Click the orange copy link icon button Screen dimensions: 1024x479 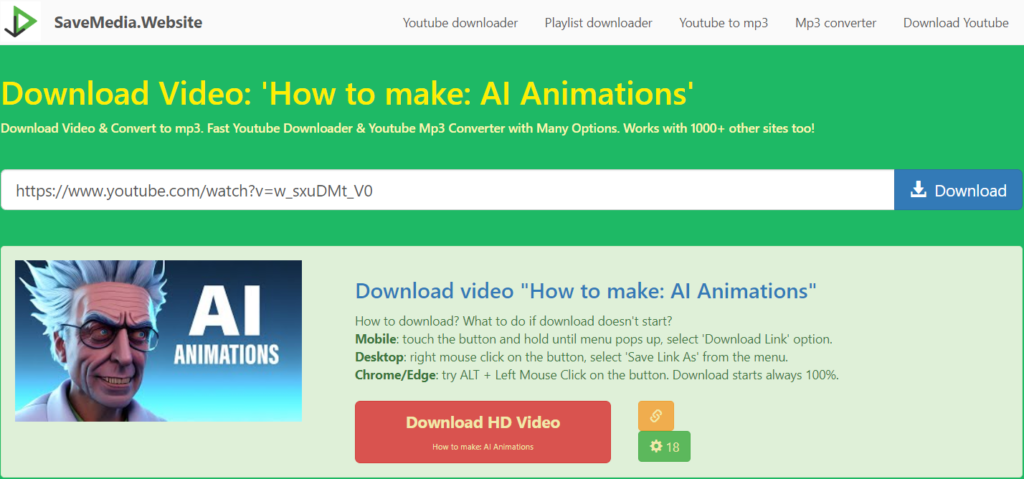pyautogui.click(x=656, y=416)
